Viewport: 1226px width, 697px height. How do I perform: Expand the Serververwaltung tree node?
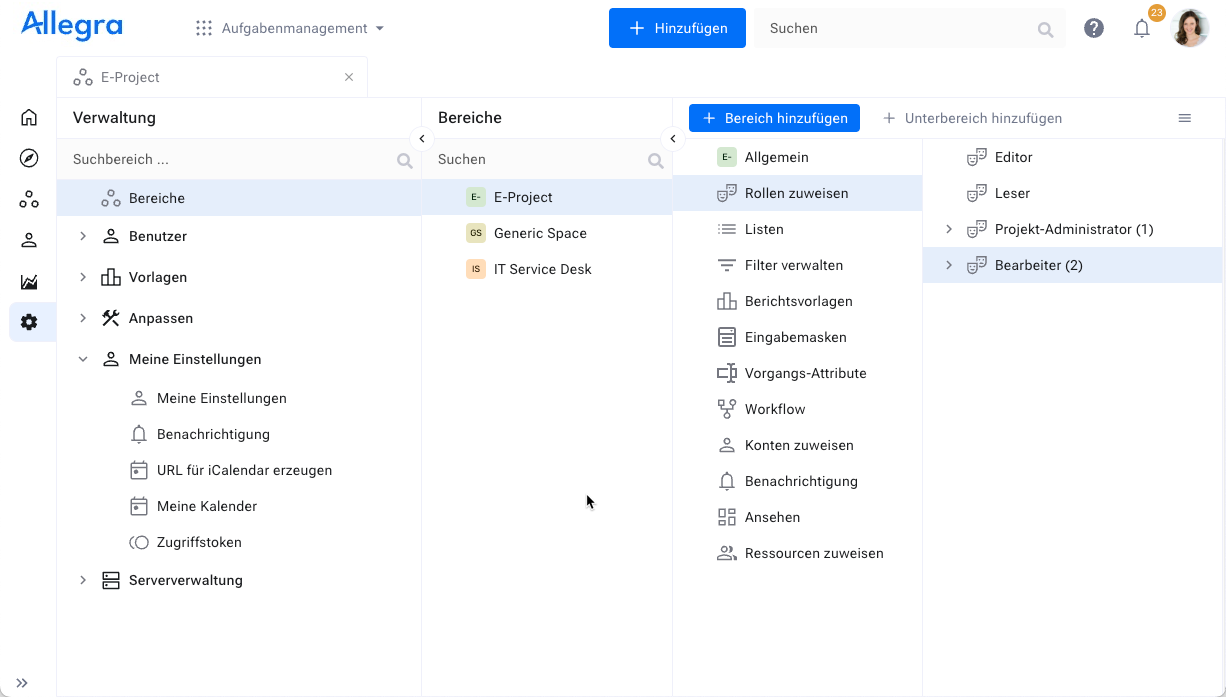(x=83, y=580)
